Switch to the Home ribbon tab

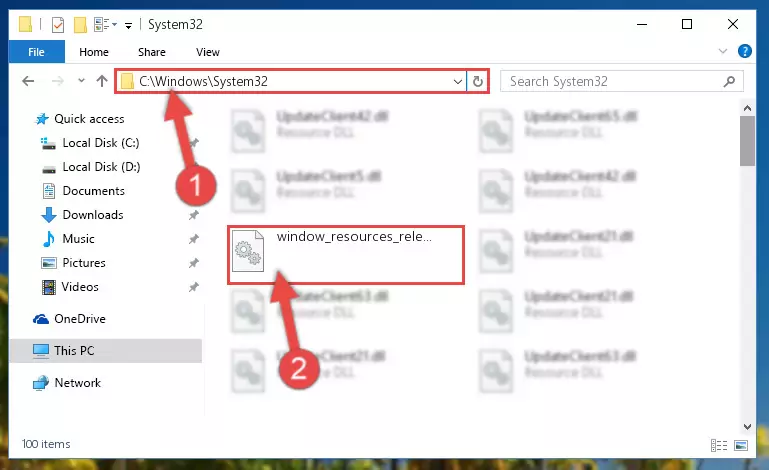point(94,52)
